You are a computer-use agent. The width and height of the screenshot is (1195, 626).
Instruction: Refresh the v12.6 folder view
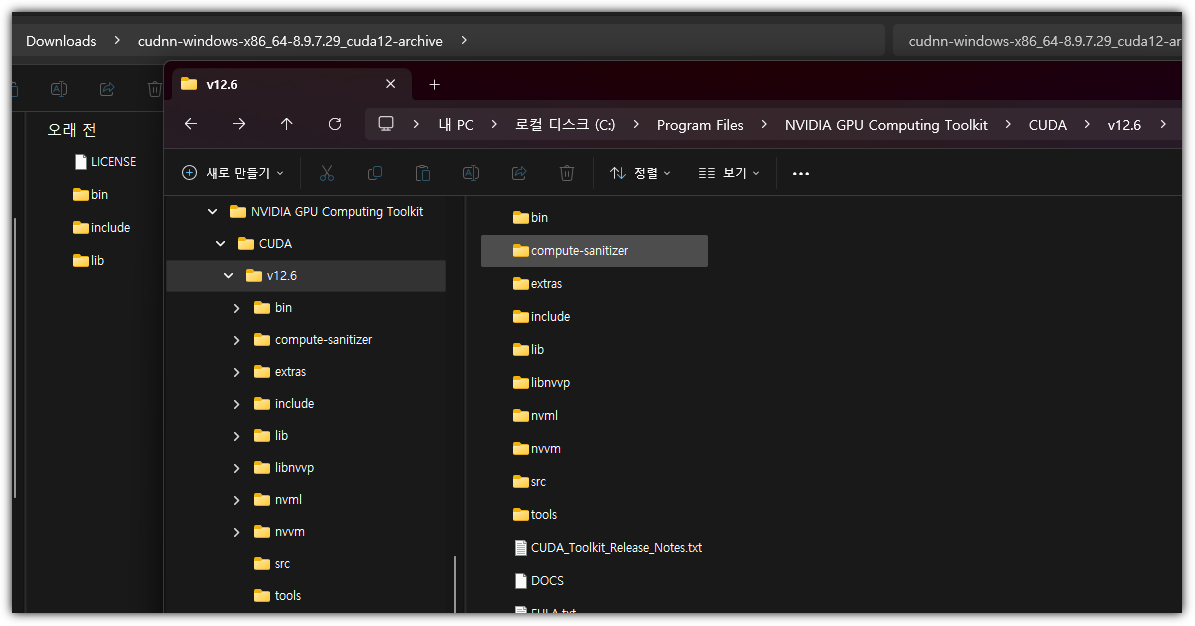(x=335, y=124)
